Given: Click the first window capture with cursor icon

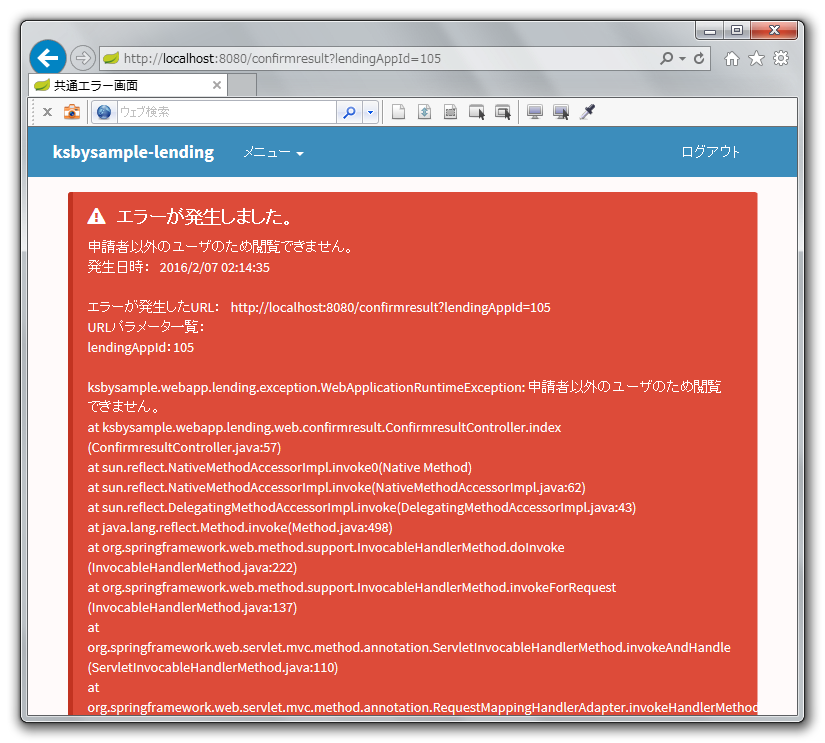Looking at the screenshot, I should point(477,112).
